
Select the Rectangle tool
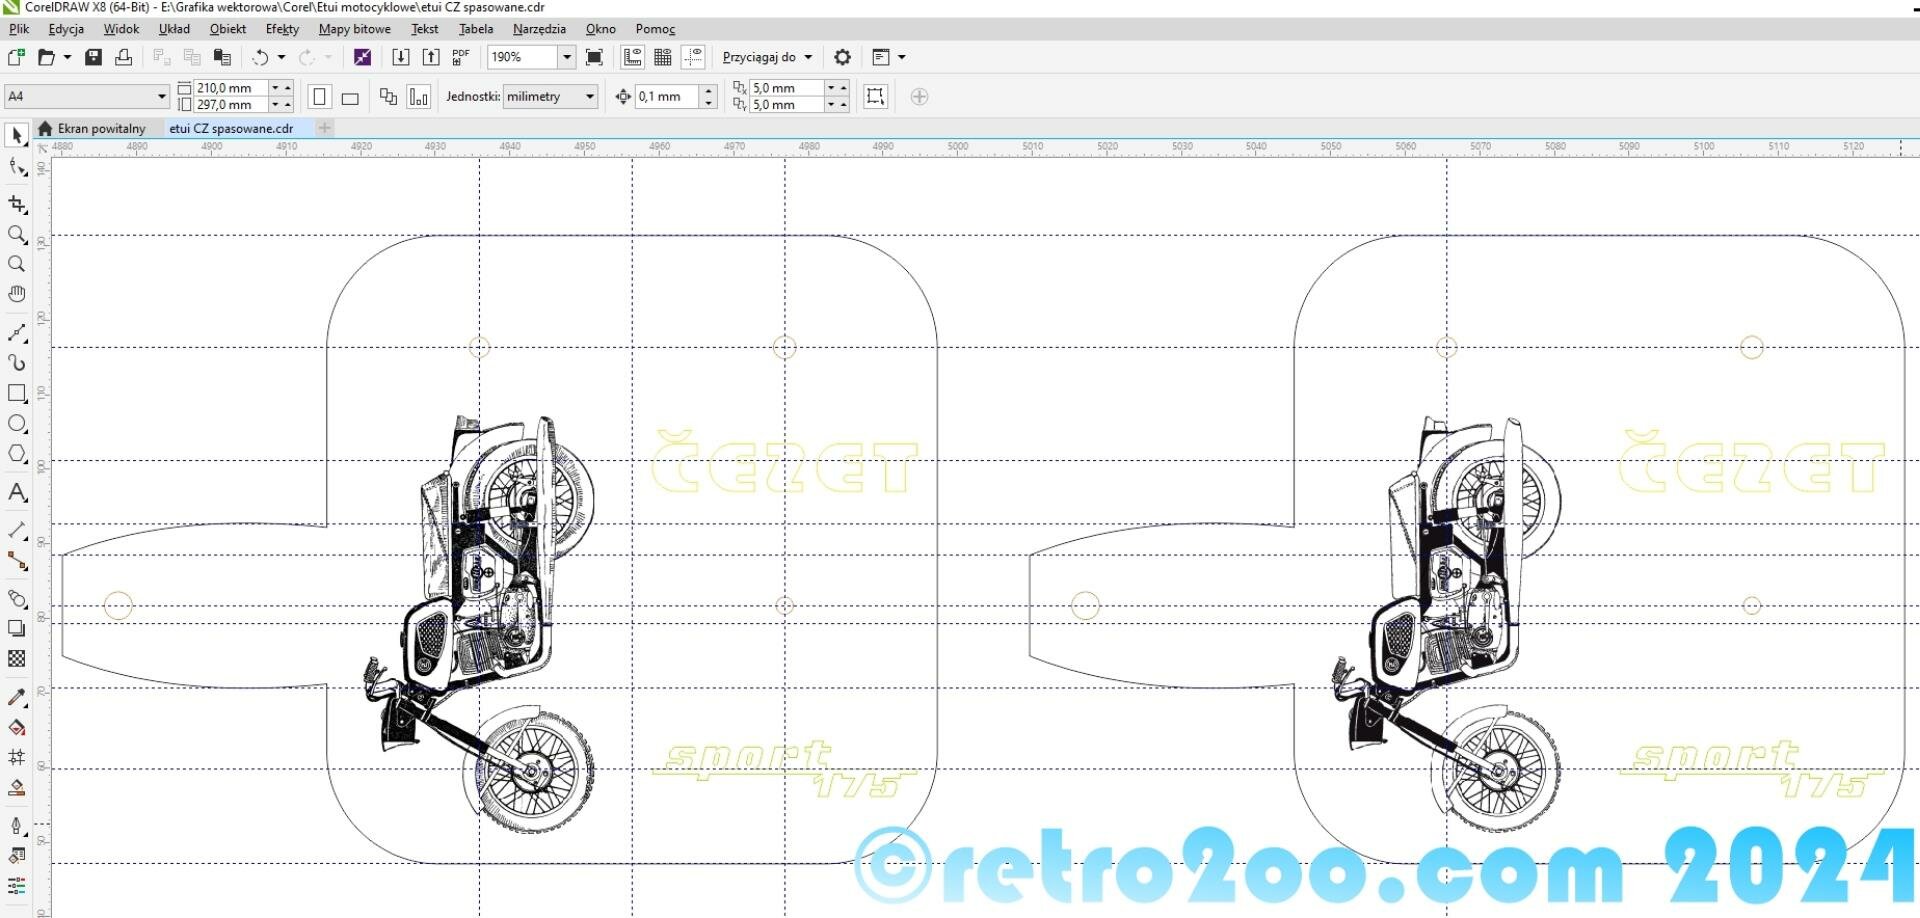tap(17, 394)
